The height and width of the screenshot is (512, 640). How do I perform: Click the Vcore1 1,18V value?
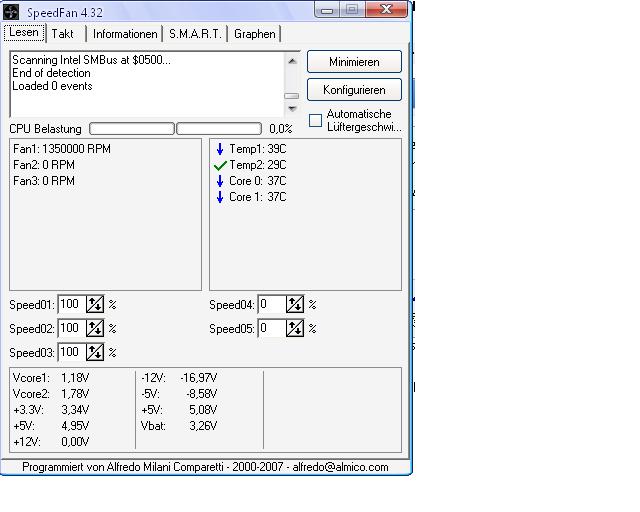coord(75,378)
